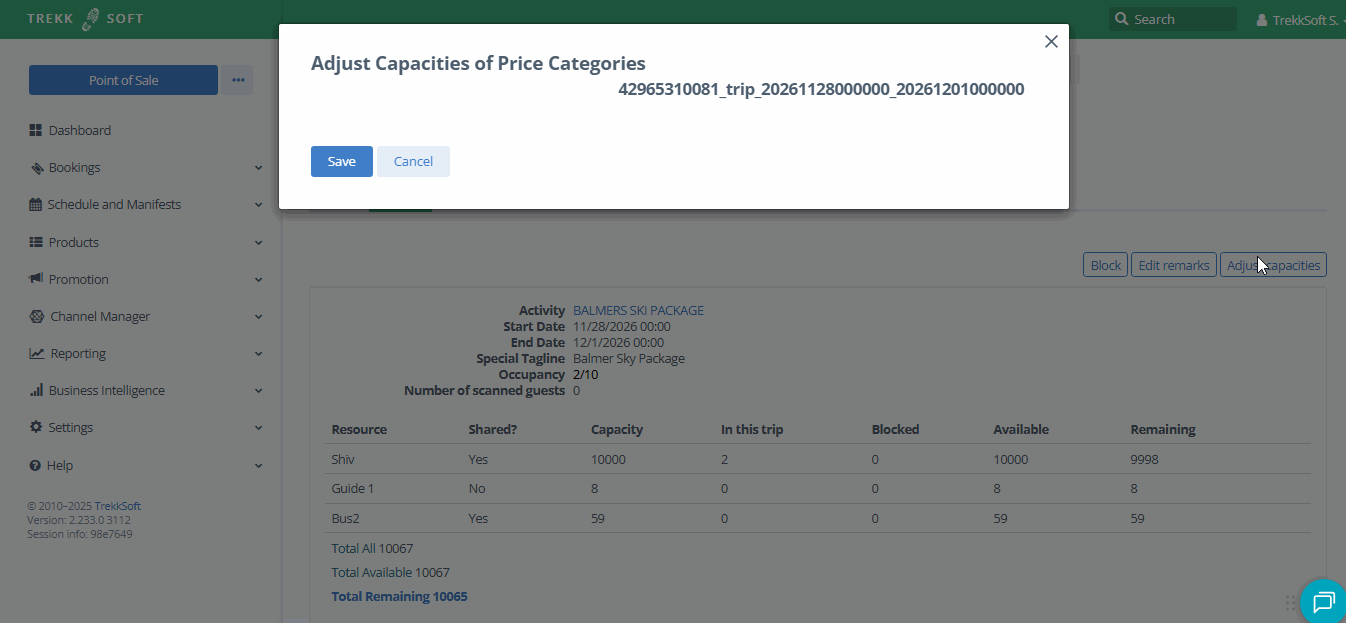Click the Search input field
The image size is (1346, 623).
tap(1180, 20)
